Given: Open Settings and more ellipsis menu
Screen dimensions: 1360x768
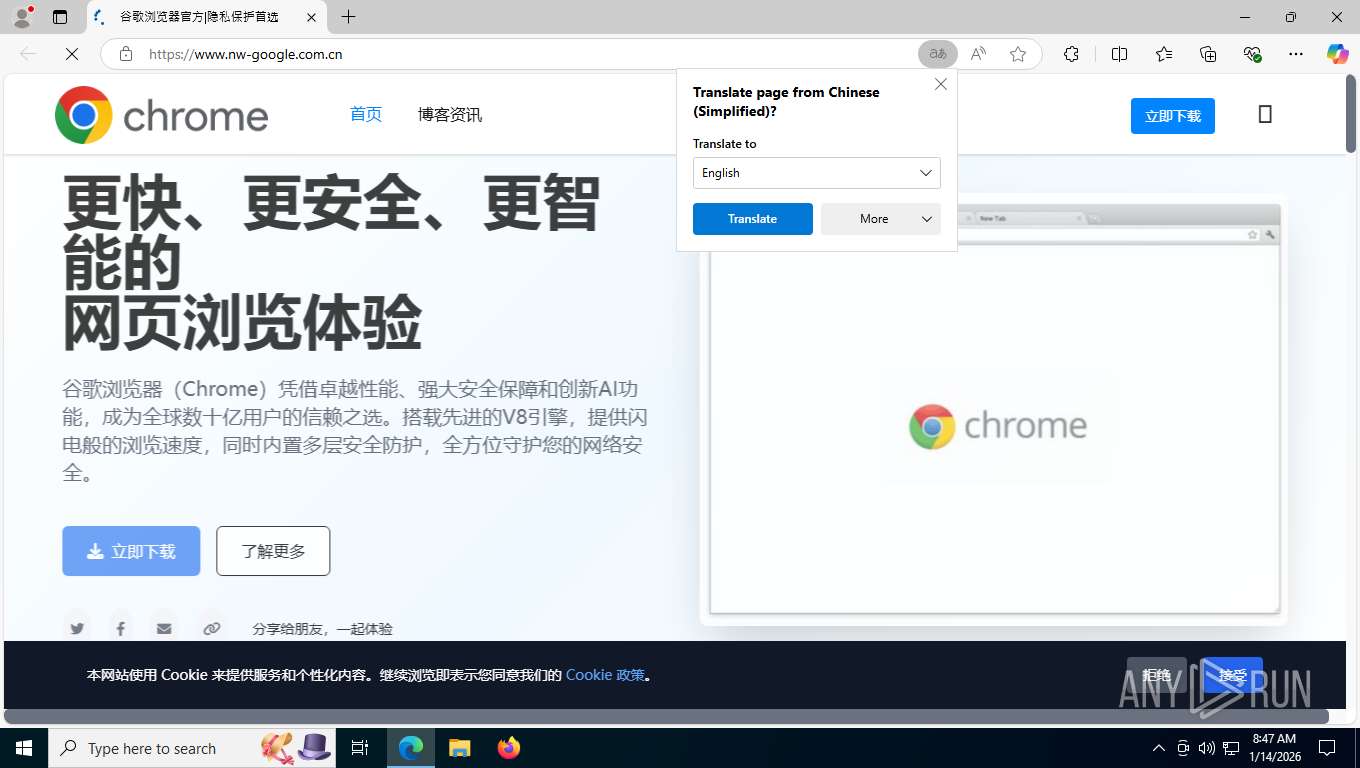Looking at the screenshot, I should click(x=1296, y=54).
